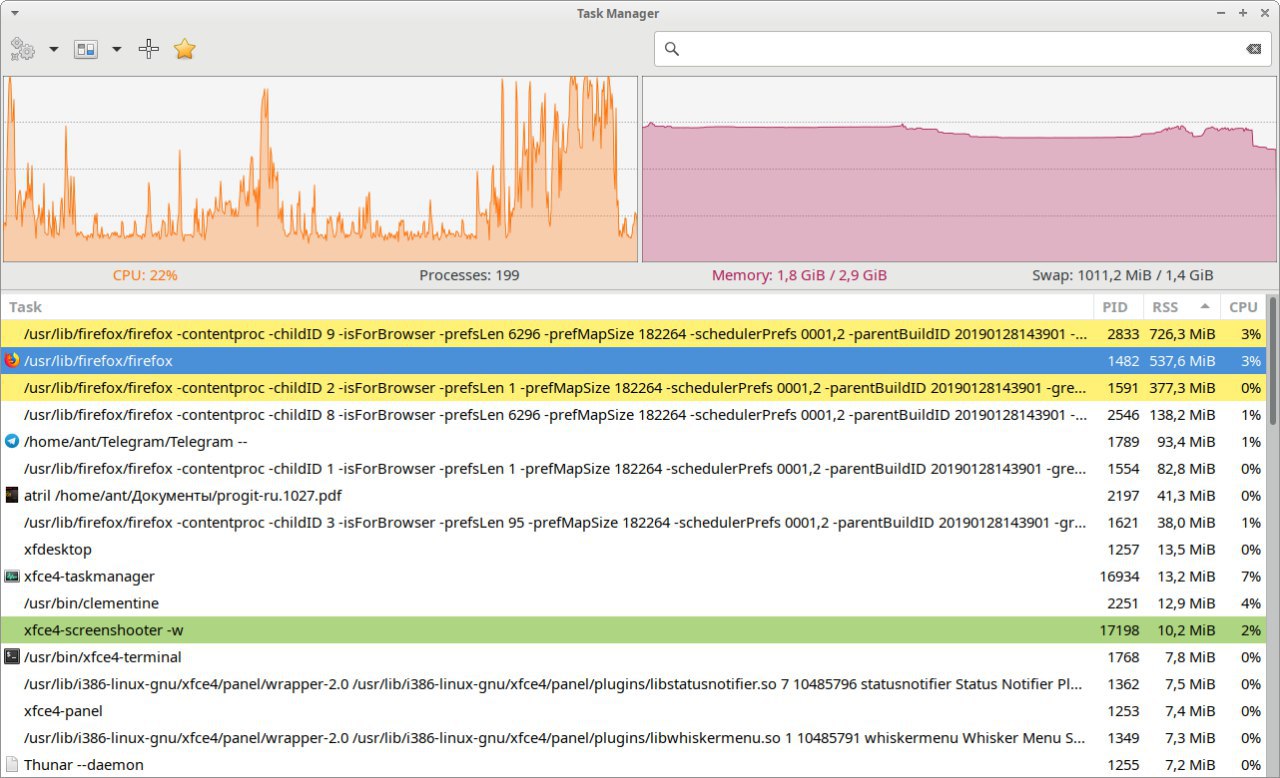The height and width of the screenshot is (778, 1280).
Task: Select the xfce4-screenshooter -w row
Action: pos(634,631)
